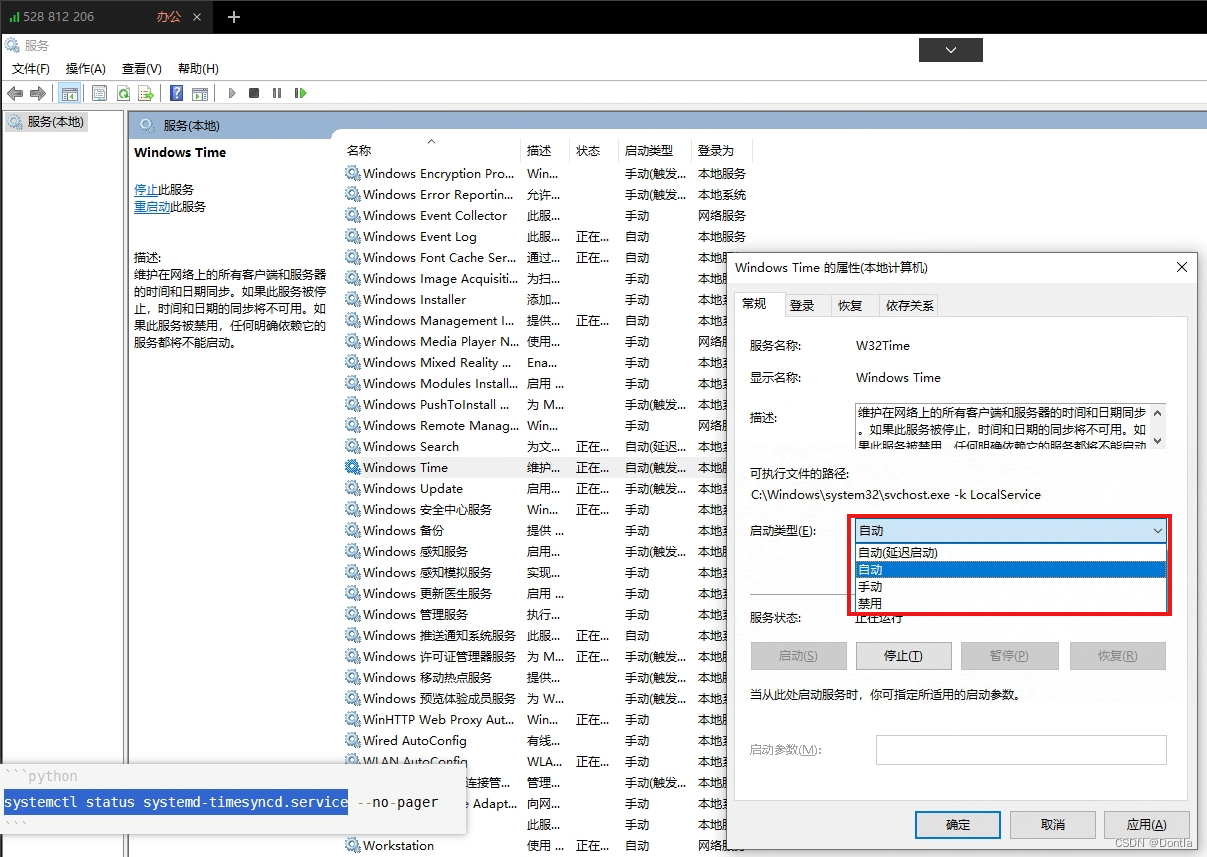Image resolution: width=1207 pixels, height=857 pixels.
Task: Click the Back arrow in the toolbar
Action: point(15,93)
